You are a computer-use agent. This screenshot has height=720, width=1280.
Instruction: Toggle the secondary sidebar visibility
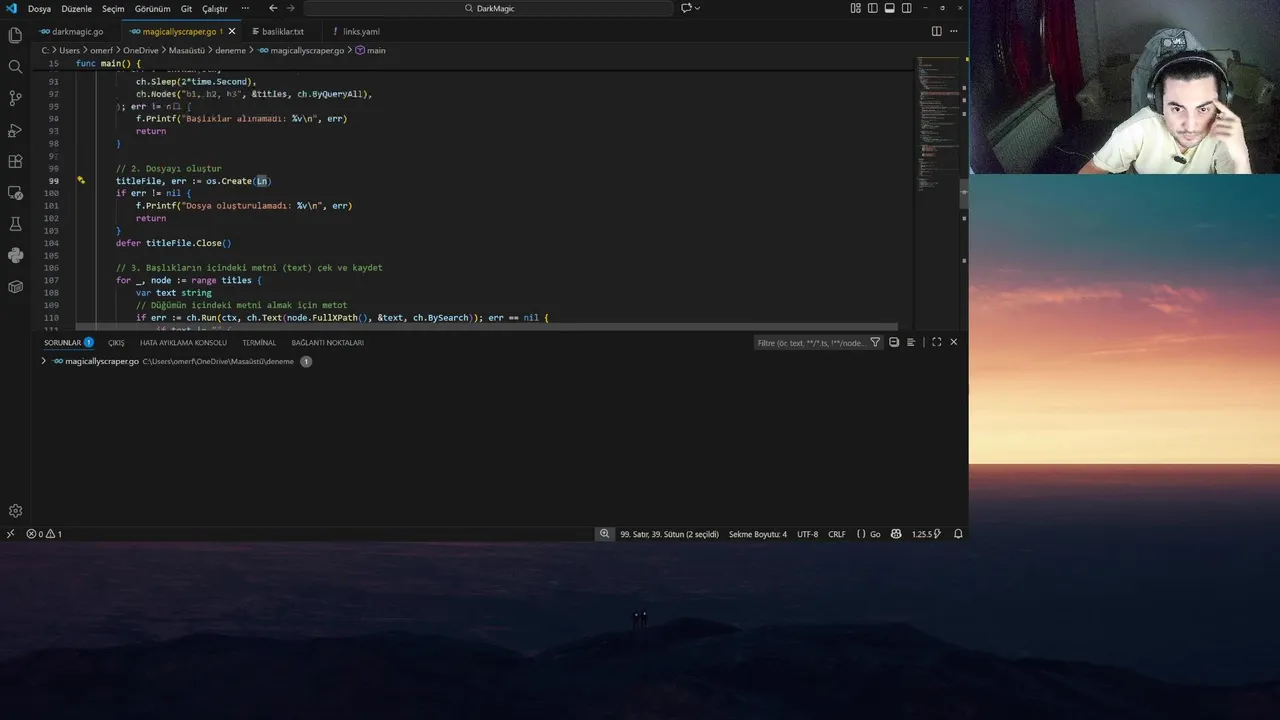(x=907, y=8)
